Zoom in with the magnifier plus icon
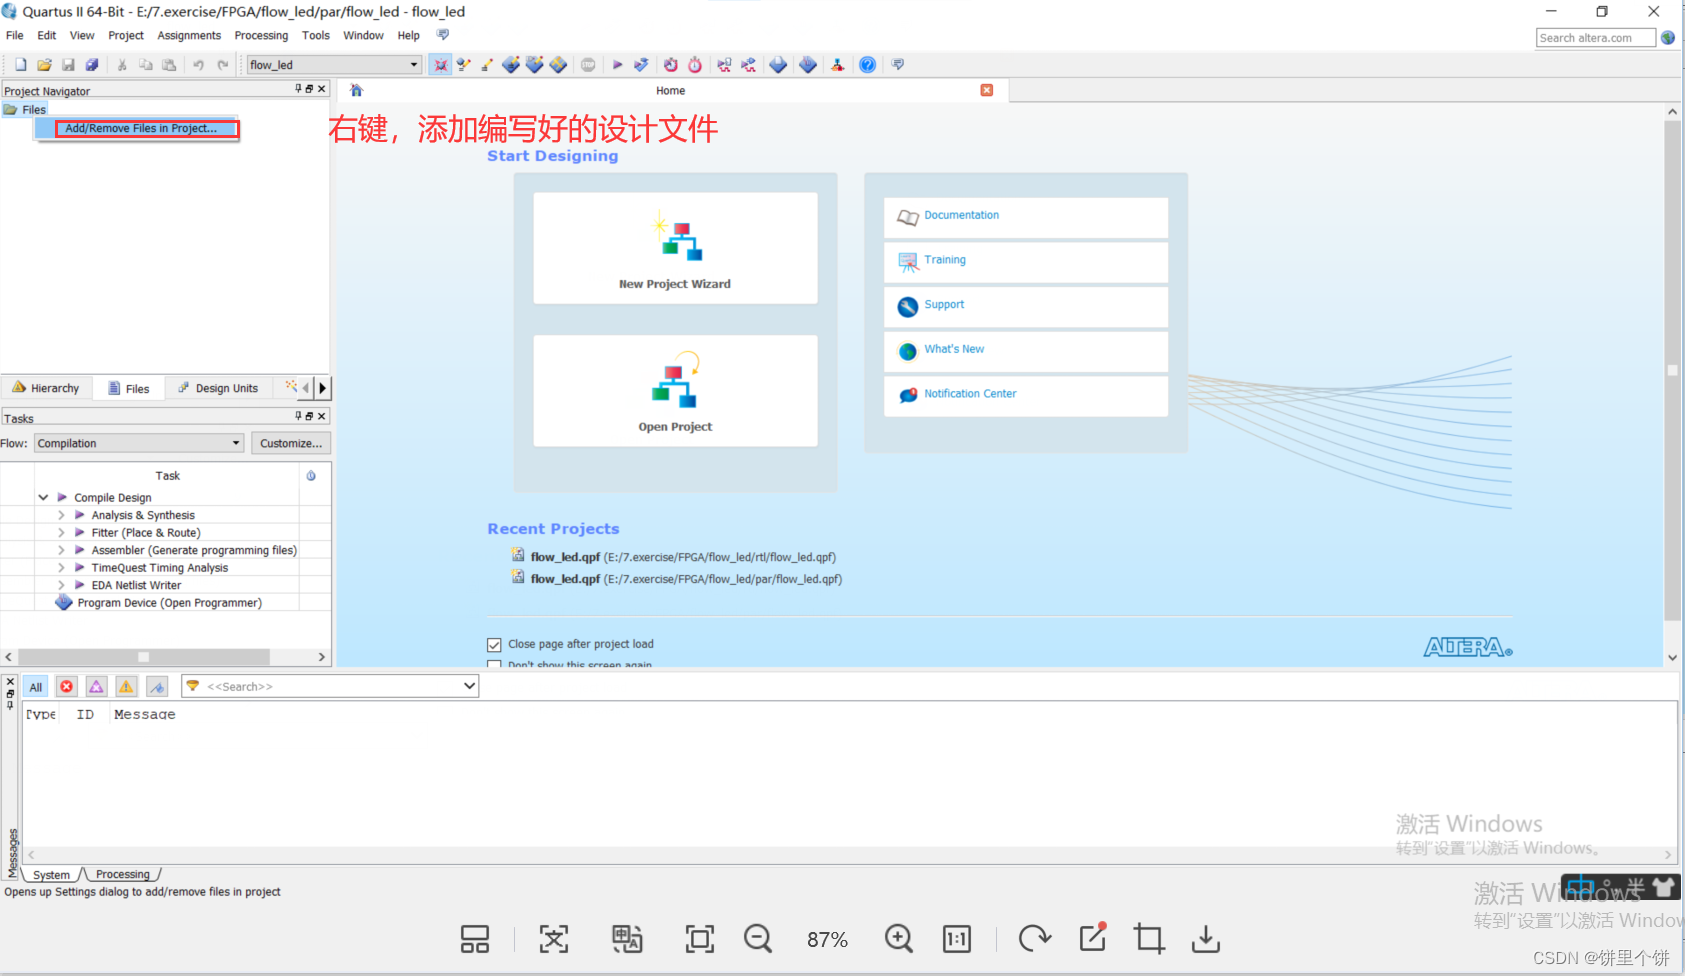The height and width of the screenshot is (976, 1685). [x=898, y=939]
